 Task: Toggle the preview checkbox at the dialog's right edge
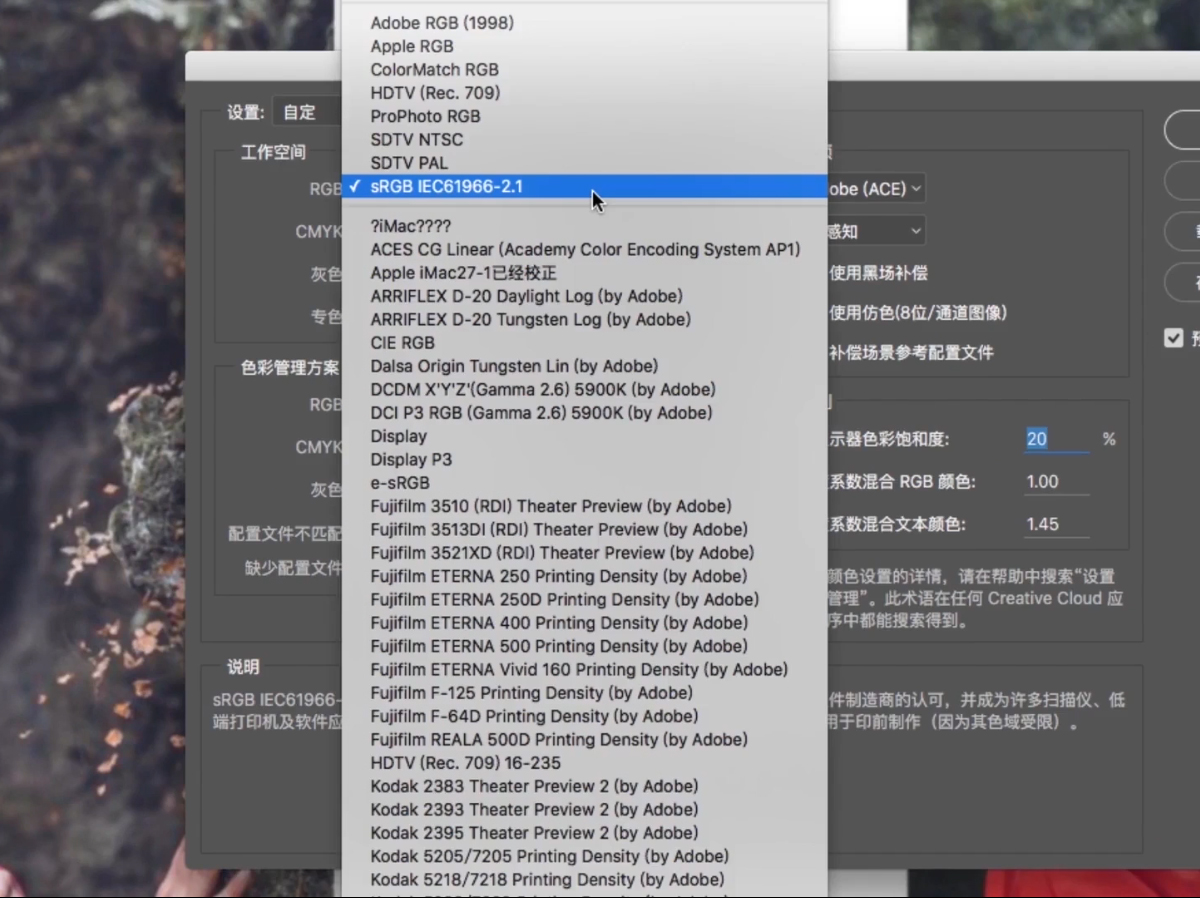point(1174,338)
